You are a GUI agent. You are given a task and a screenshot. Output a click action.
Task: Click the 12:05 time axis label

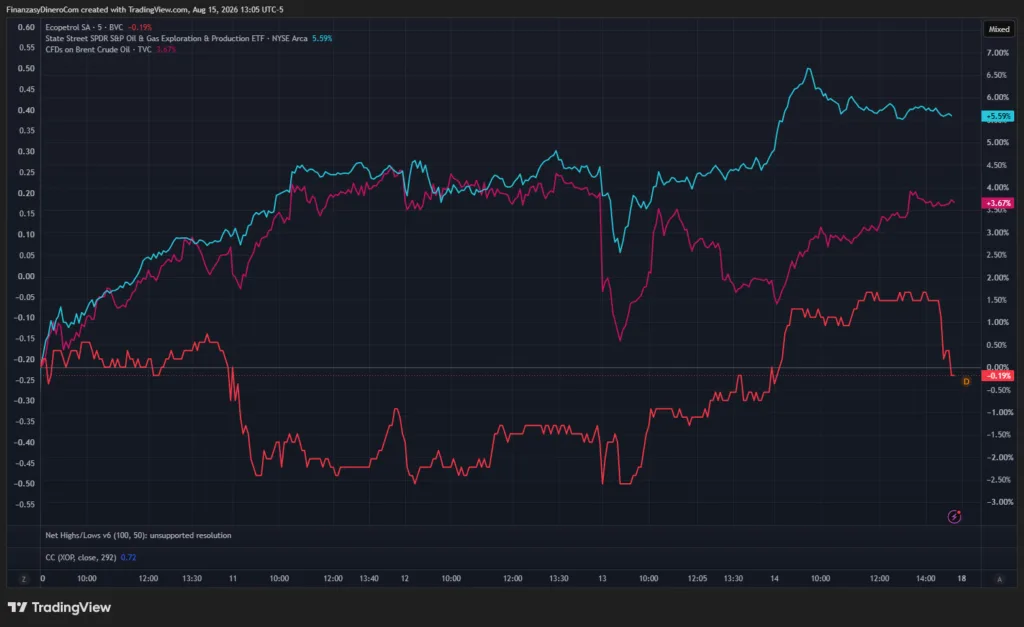pos(697,579)
